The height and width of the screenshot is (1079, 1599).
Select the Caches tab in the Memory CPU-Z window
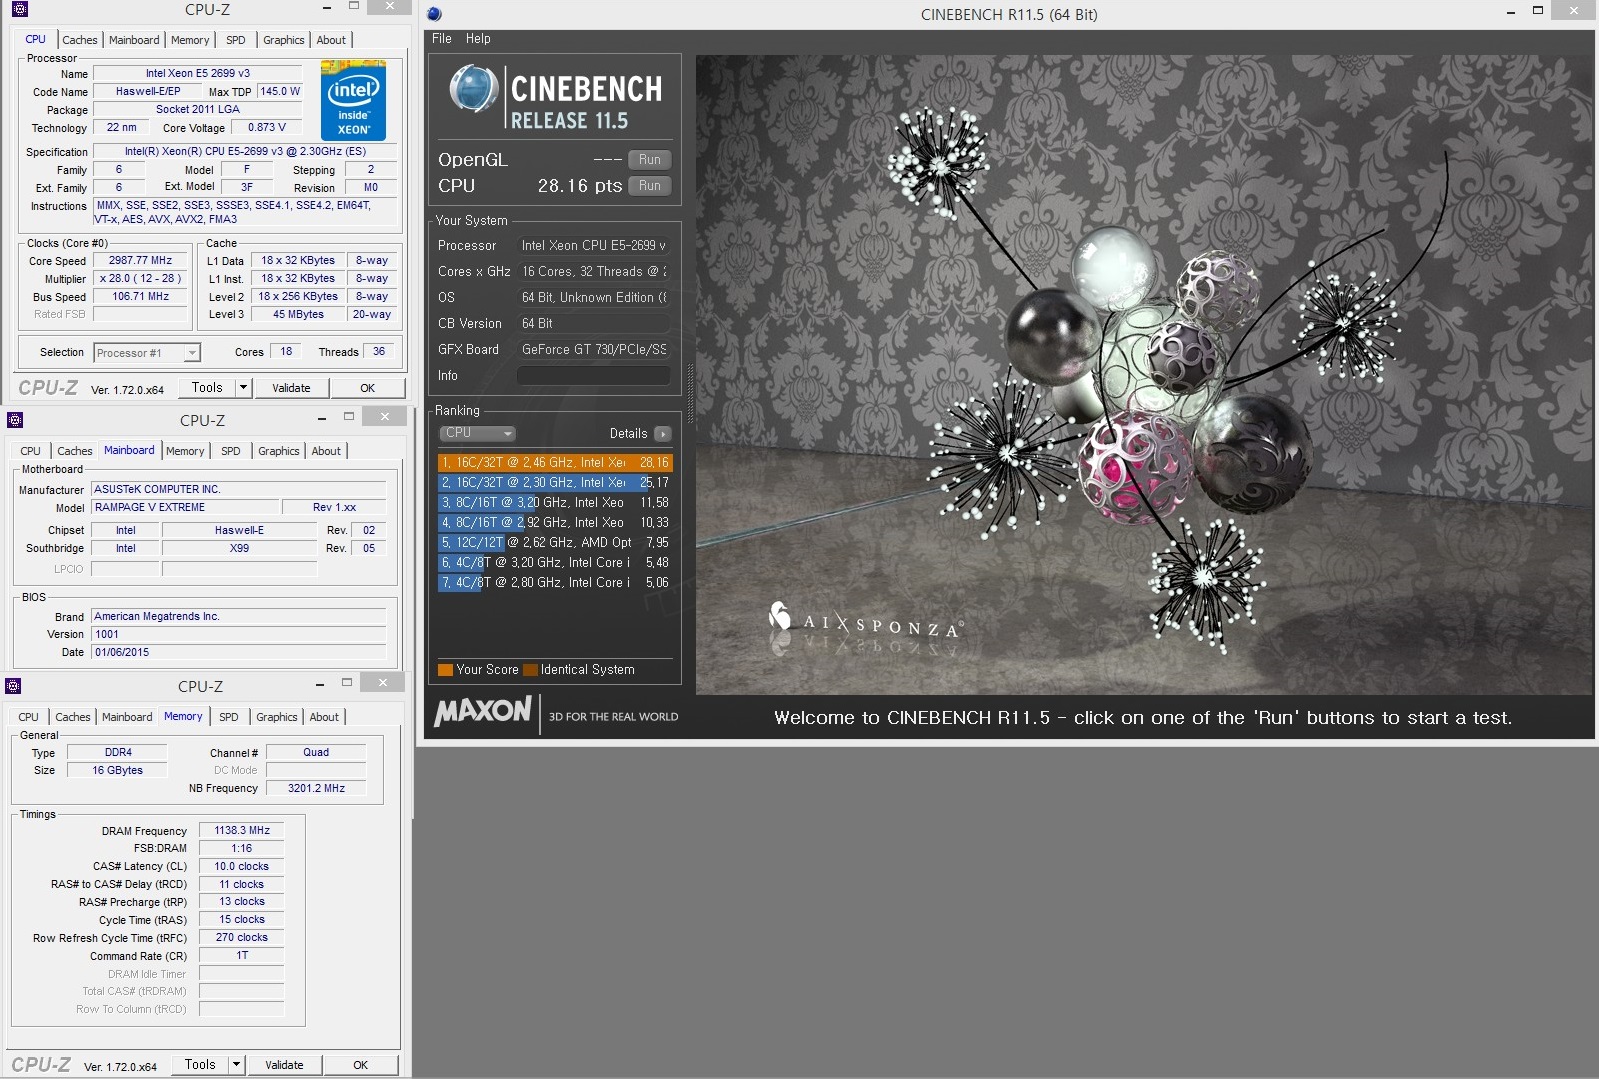(73, 717)
